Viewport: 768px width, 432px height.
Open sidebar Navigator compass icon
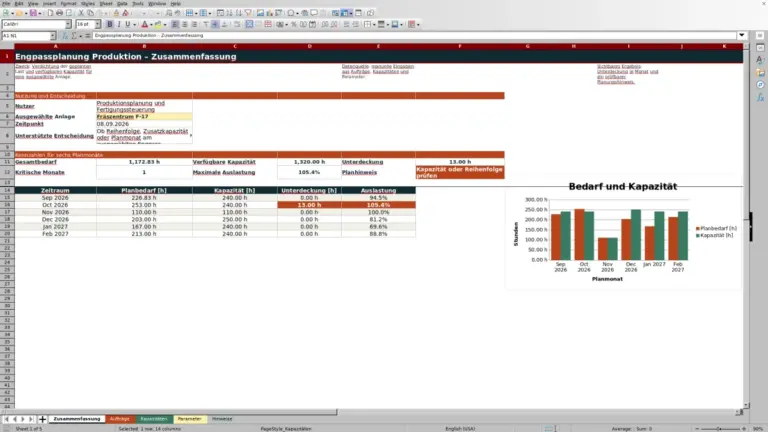click(760, 85)
